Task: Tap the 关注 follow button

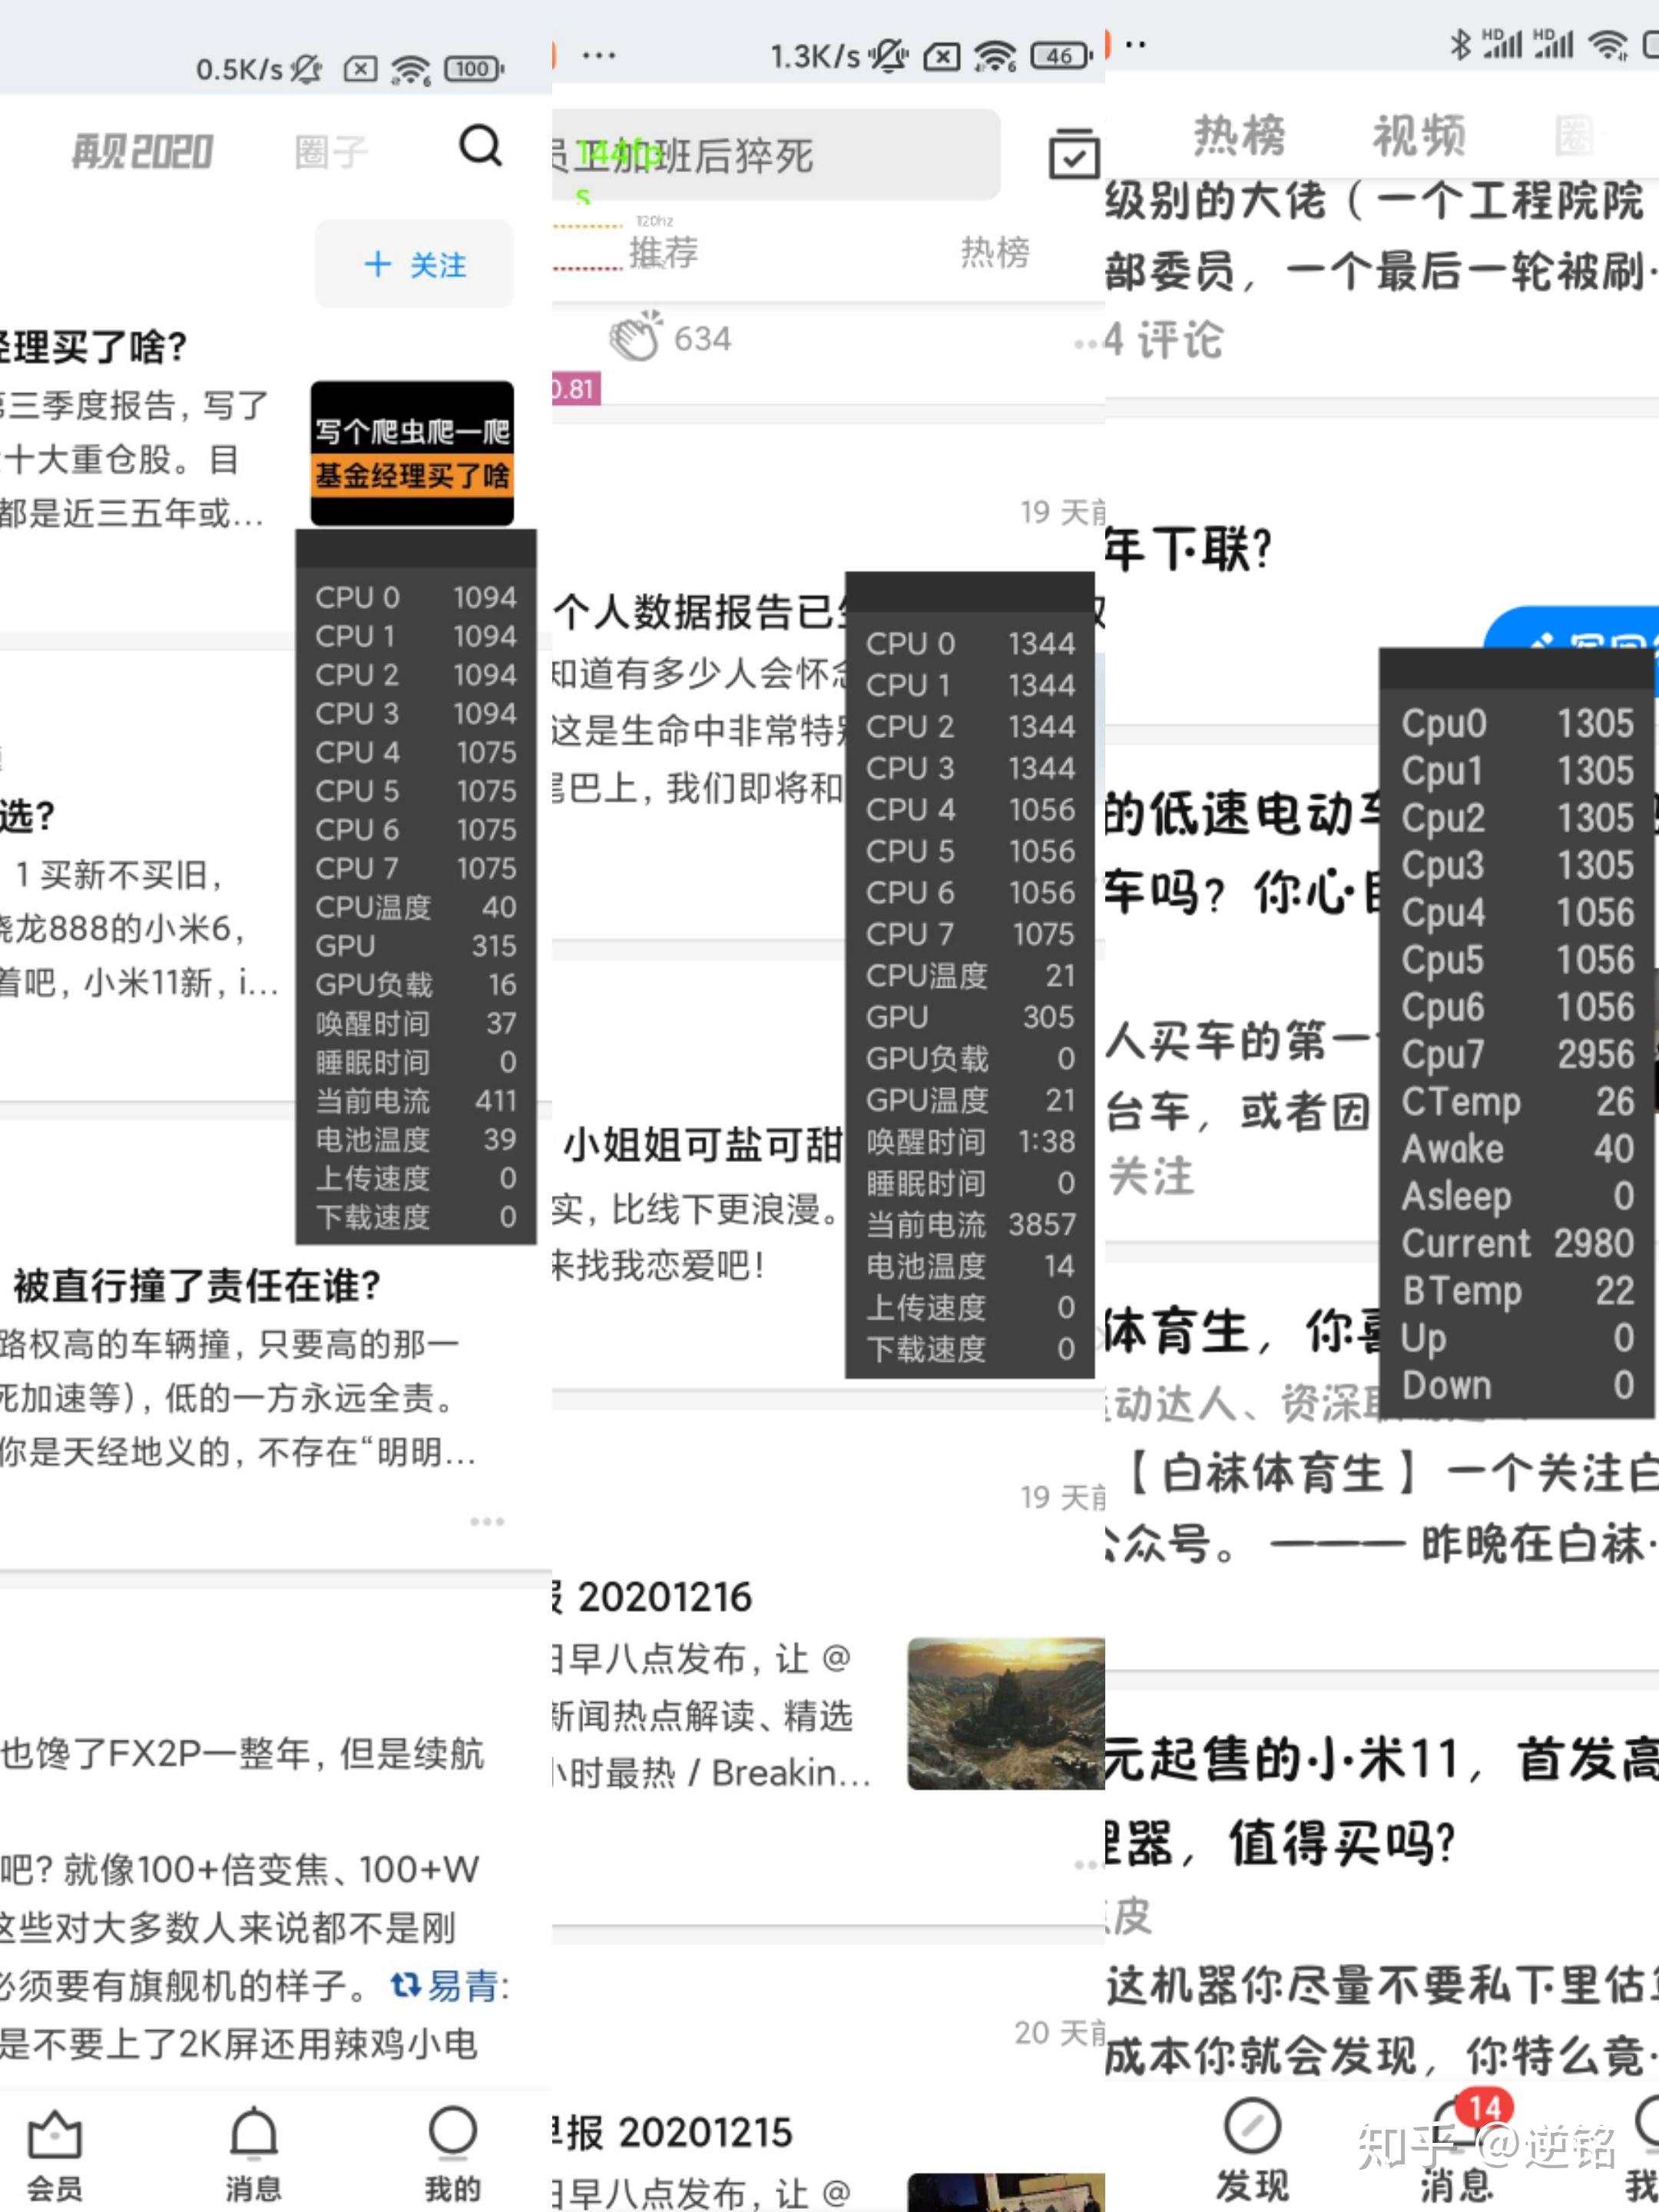Action: (x=414, y=265)
